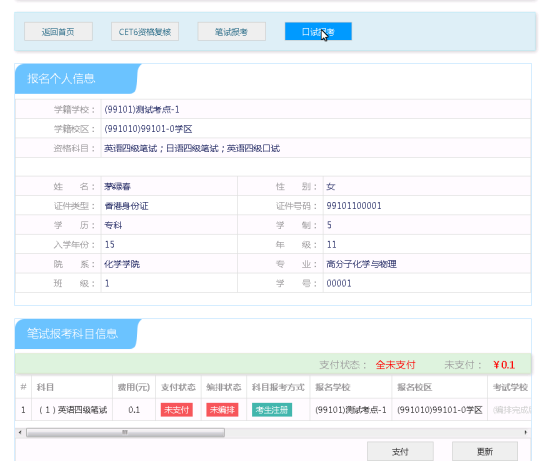Select the highlighted 口试报考 button
The image size is (554, 462).
(x=318, y=32)
